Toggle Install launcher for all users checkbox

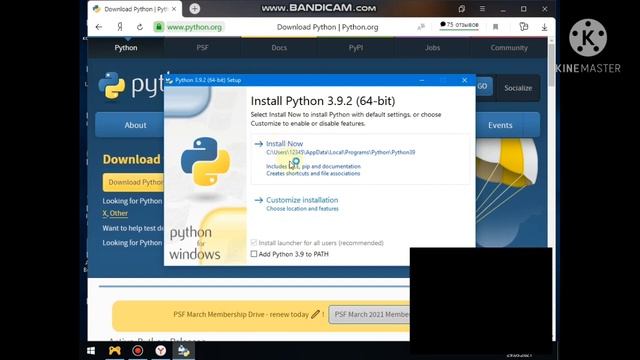tap(254, 242)
